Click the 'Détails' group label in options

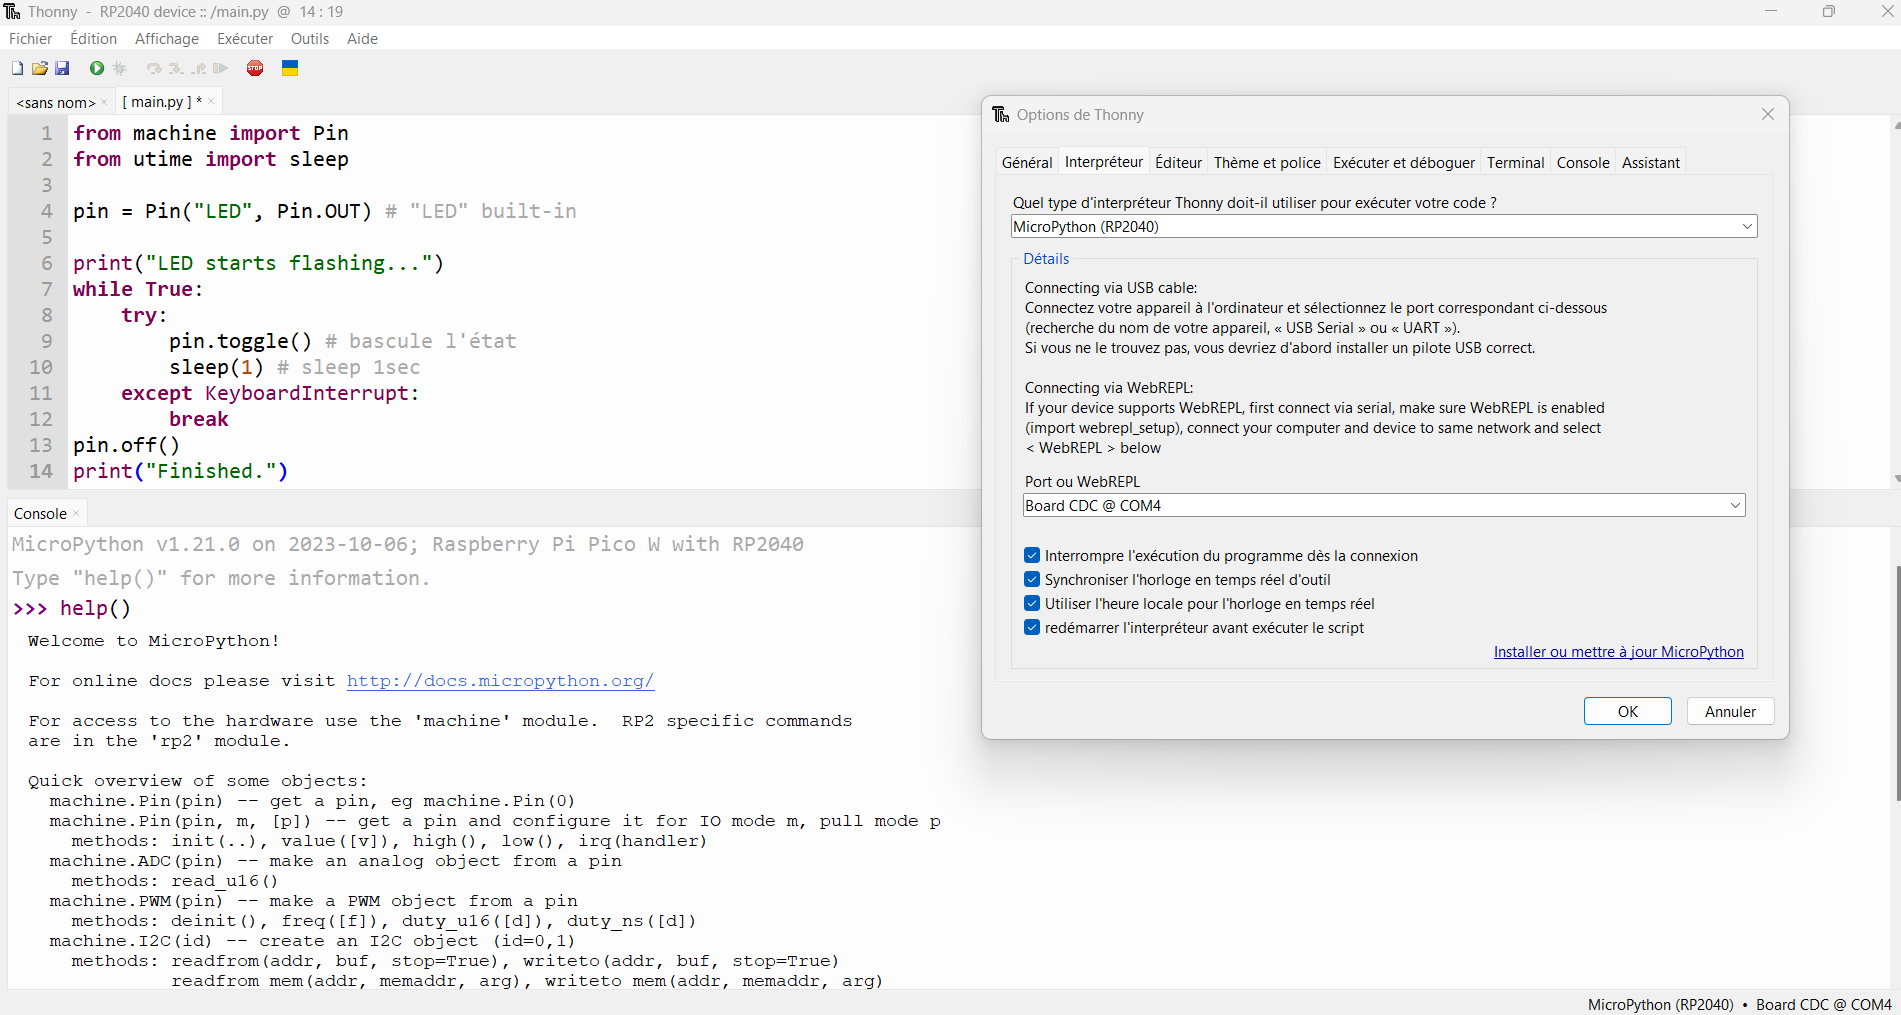coord(1046,258)
